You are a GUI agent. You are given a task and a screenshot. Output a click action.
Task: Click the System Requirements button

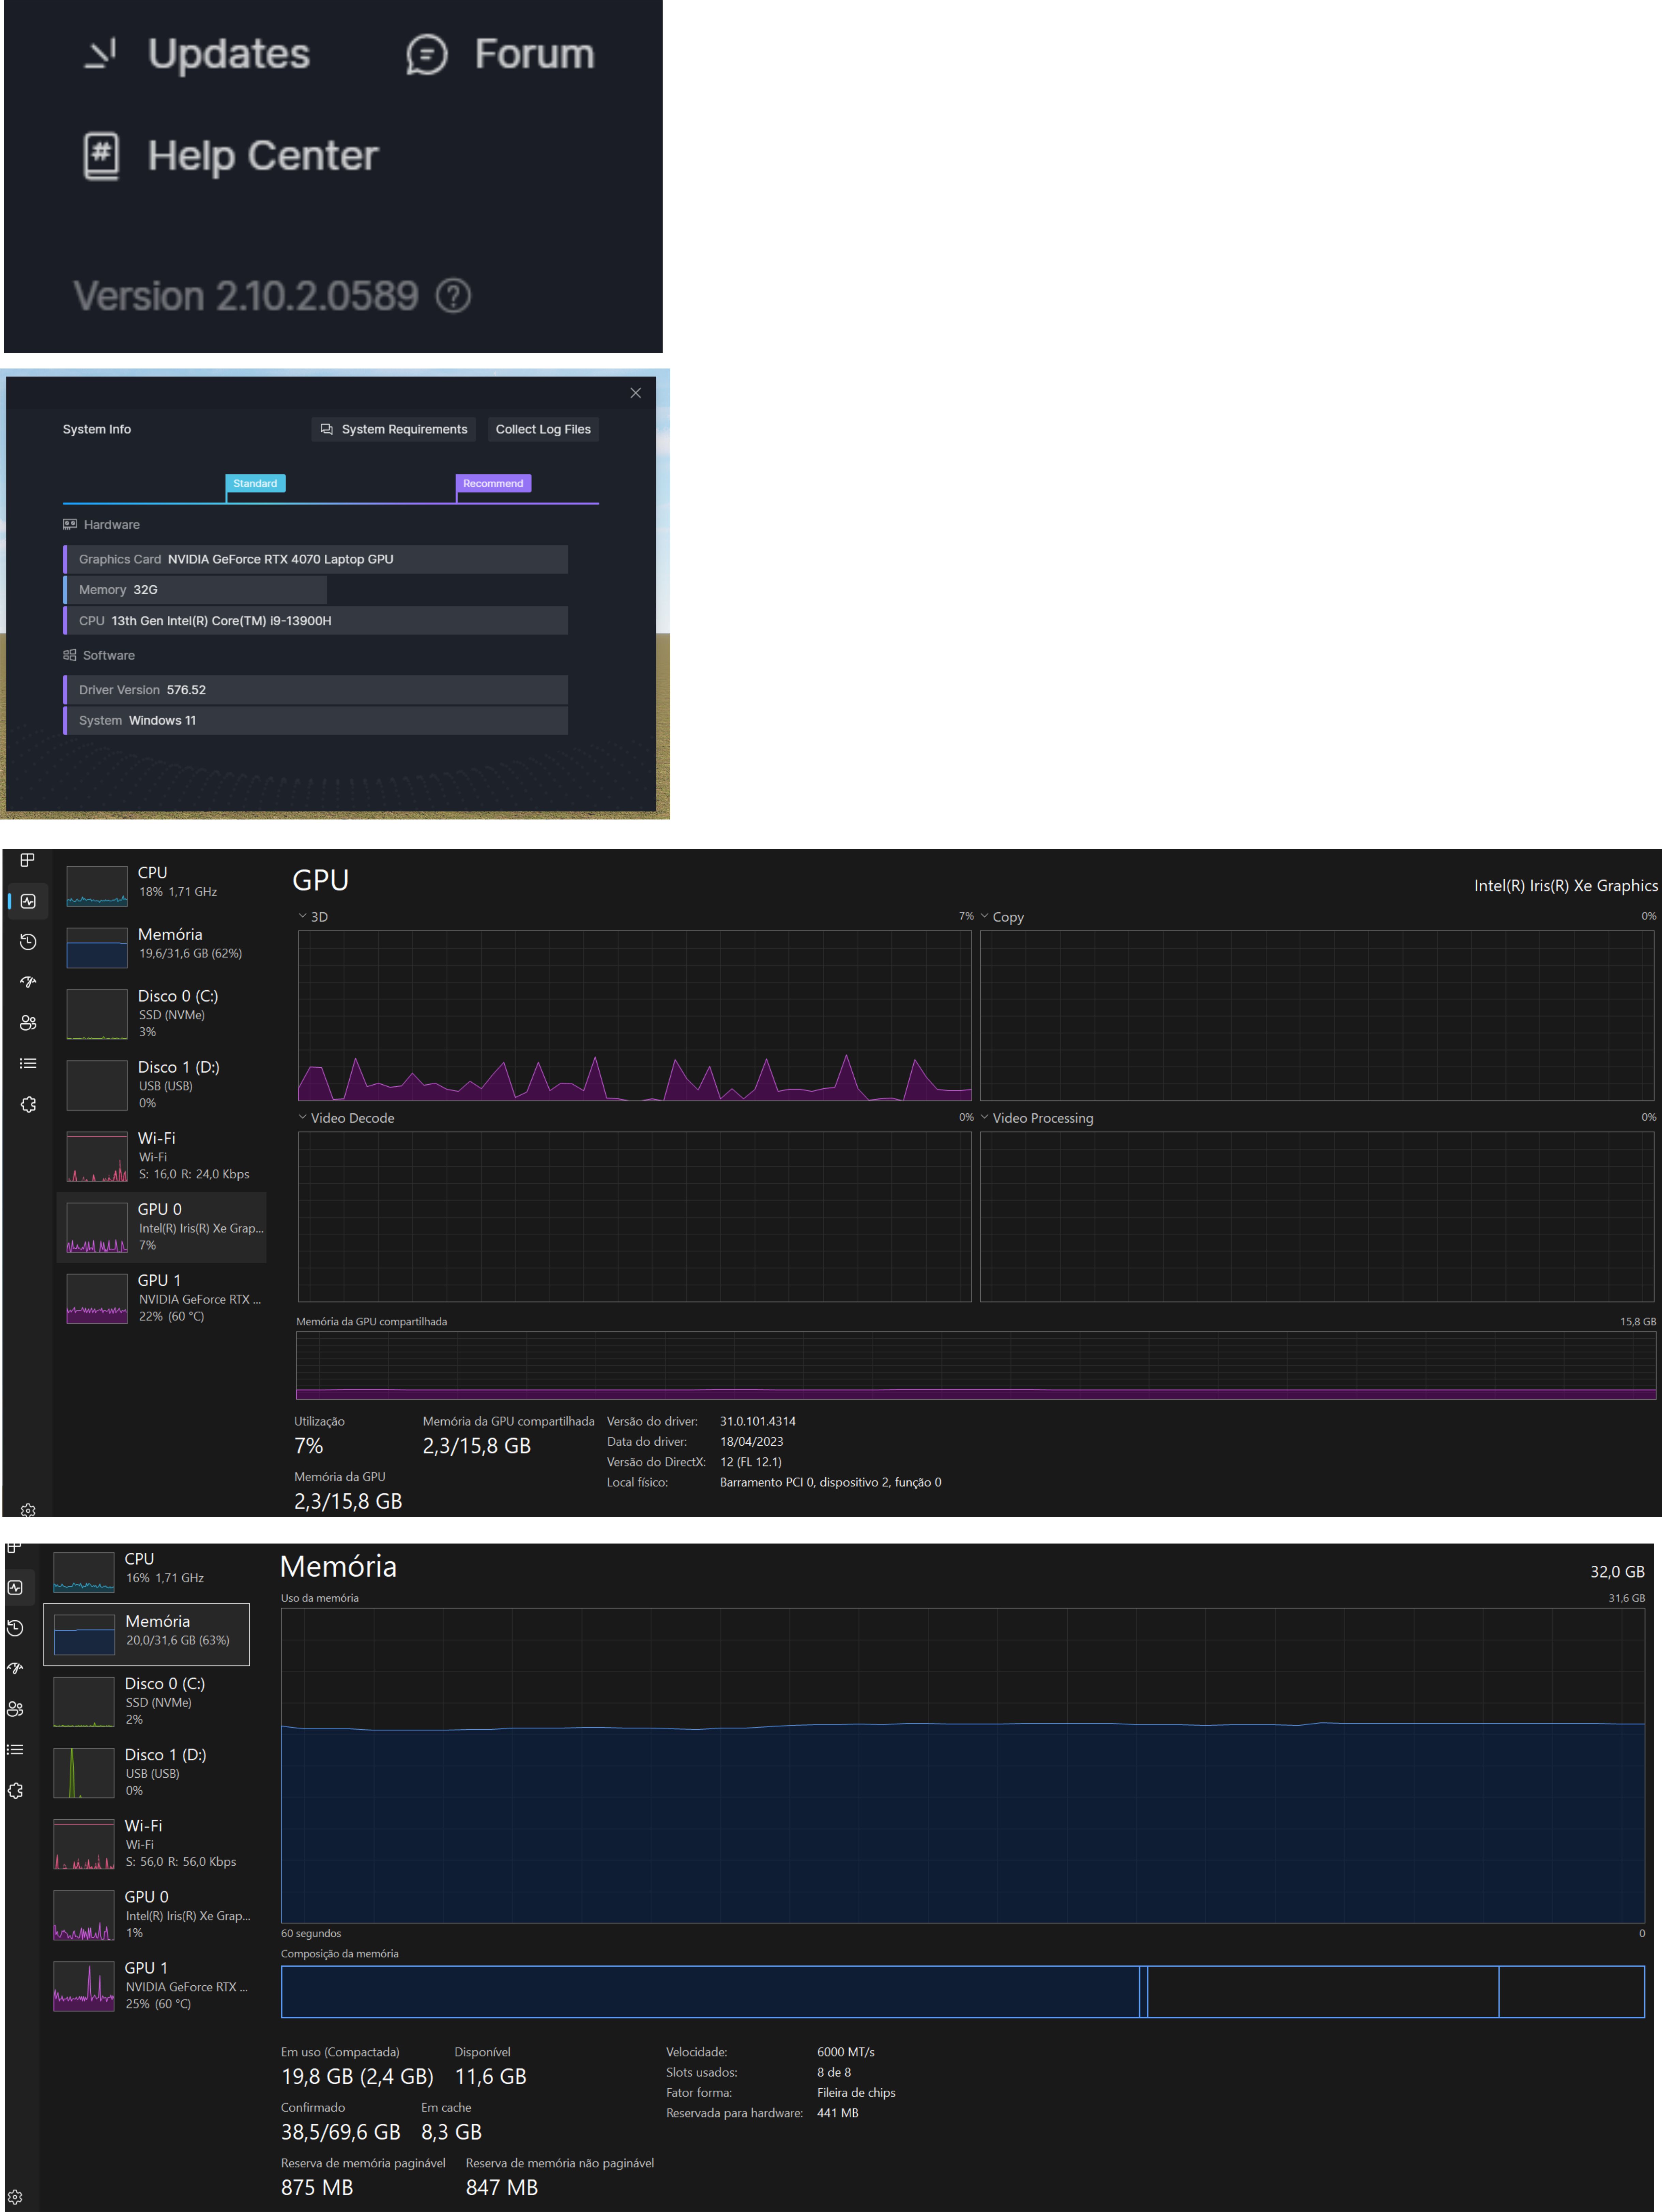[x=394, y=429]
